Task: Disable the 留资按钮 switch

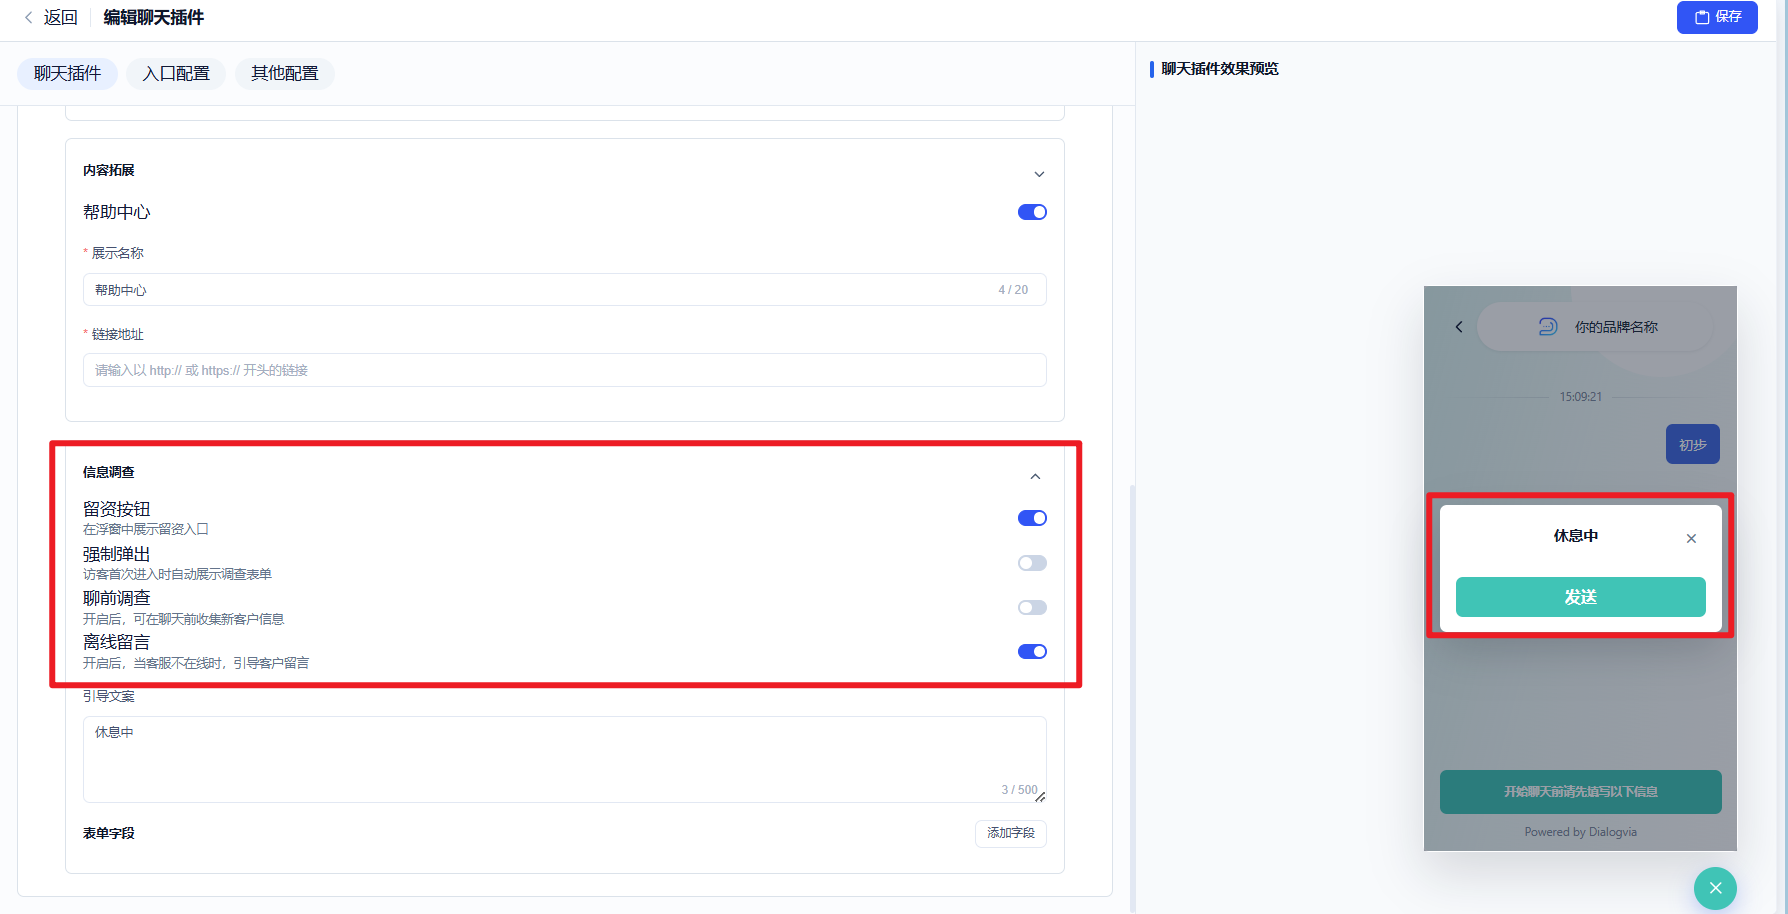Action: point(1032,518)
